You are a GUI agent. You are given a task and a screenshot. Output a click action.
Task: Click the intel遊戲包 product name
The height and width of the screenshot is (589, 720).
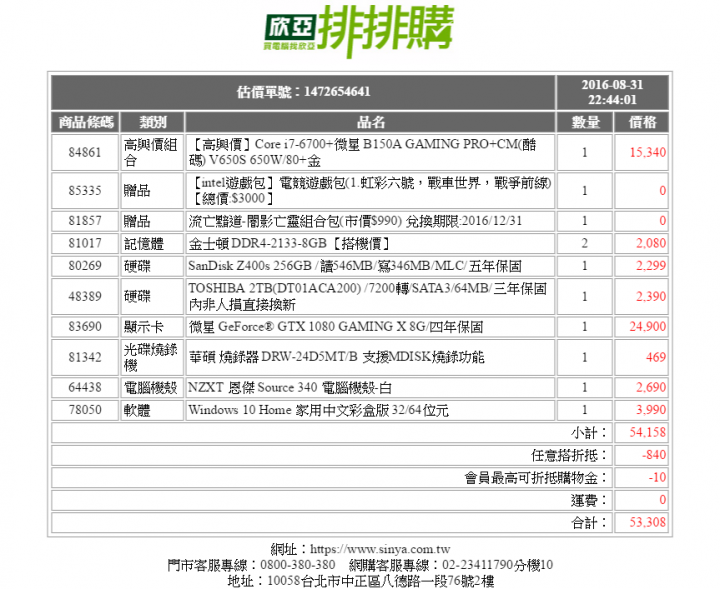coord(370,191)
